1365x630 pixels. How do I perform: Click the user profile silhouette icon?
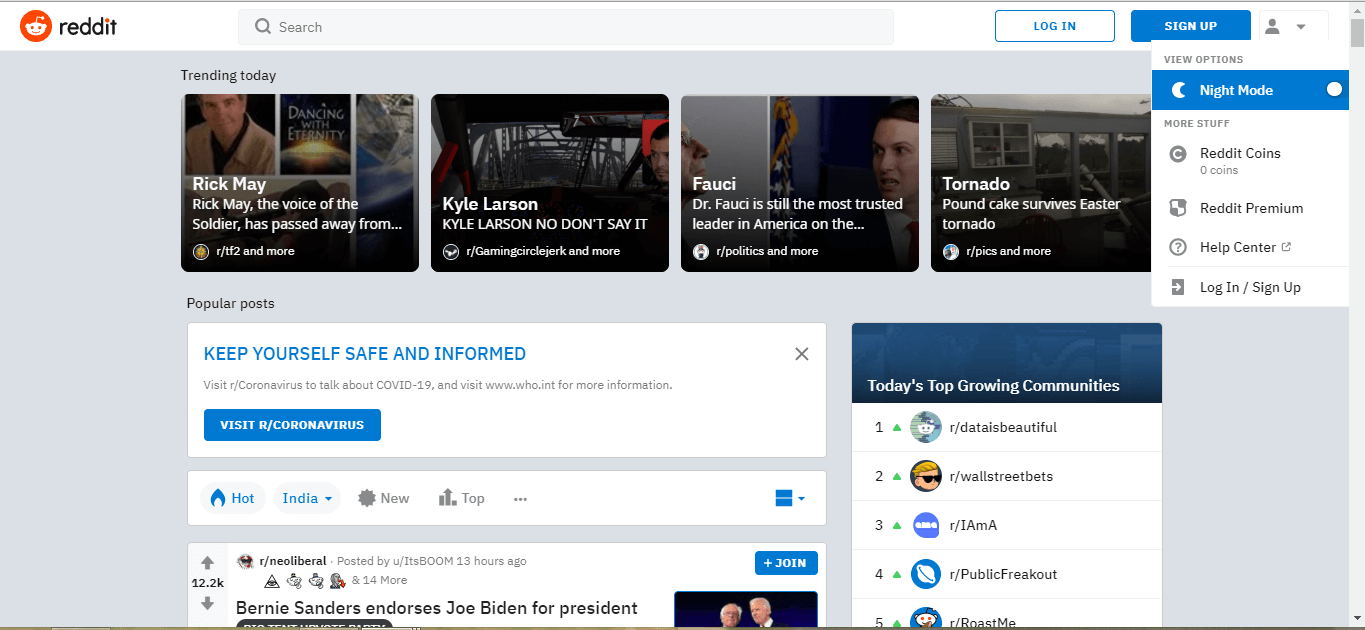[x=1272, y=27]
